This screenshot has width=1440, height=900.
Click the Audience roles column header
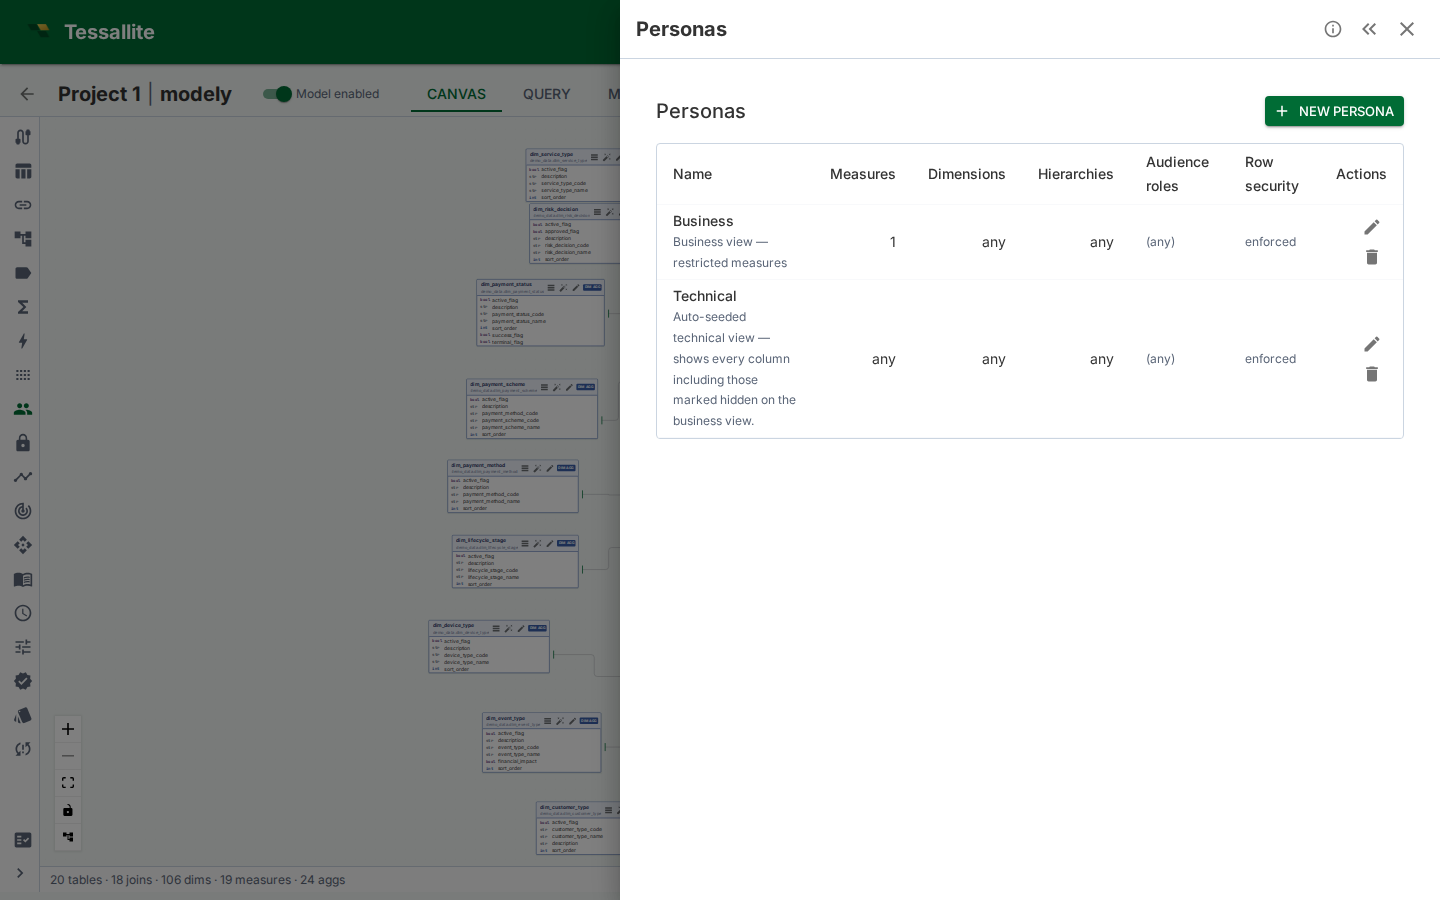pyautogui.click(x=1177, y=174)
